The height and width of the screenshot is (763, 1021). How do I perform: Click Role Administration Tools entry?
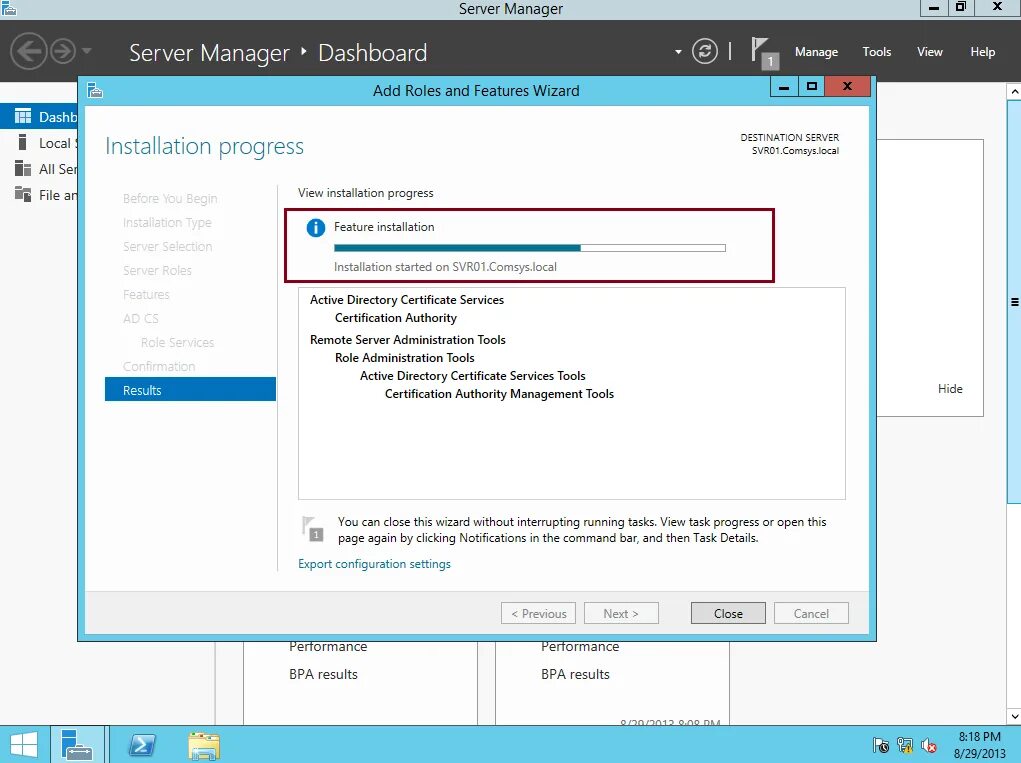click(404, 357)
